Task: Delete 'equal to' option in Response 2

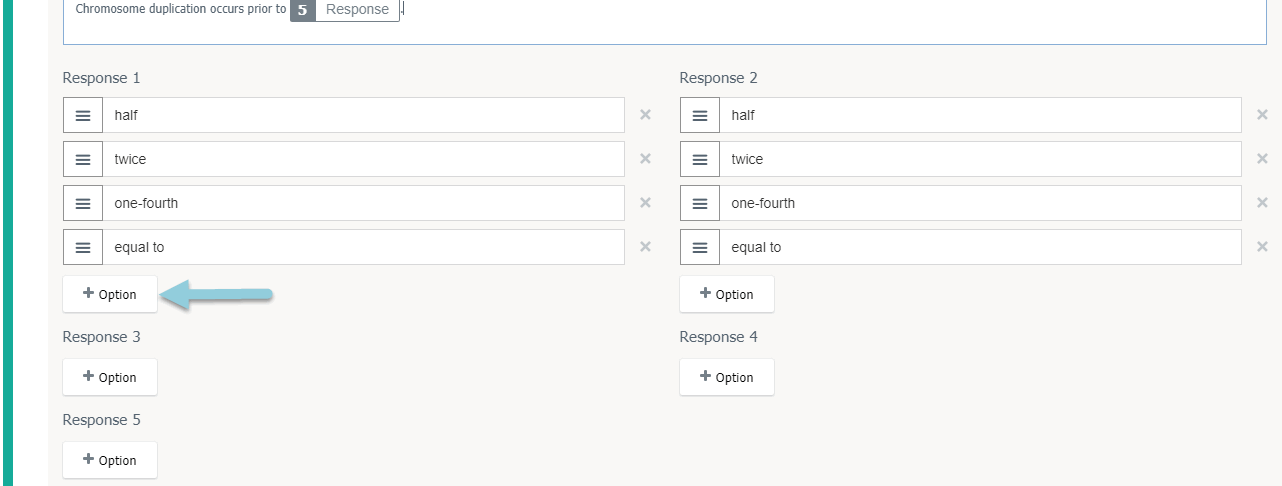Action: coord(1262,247)
